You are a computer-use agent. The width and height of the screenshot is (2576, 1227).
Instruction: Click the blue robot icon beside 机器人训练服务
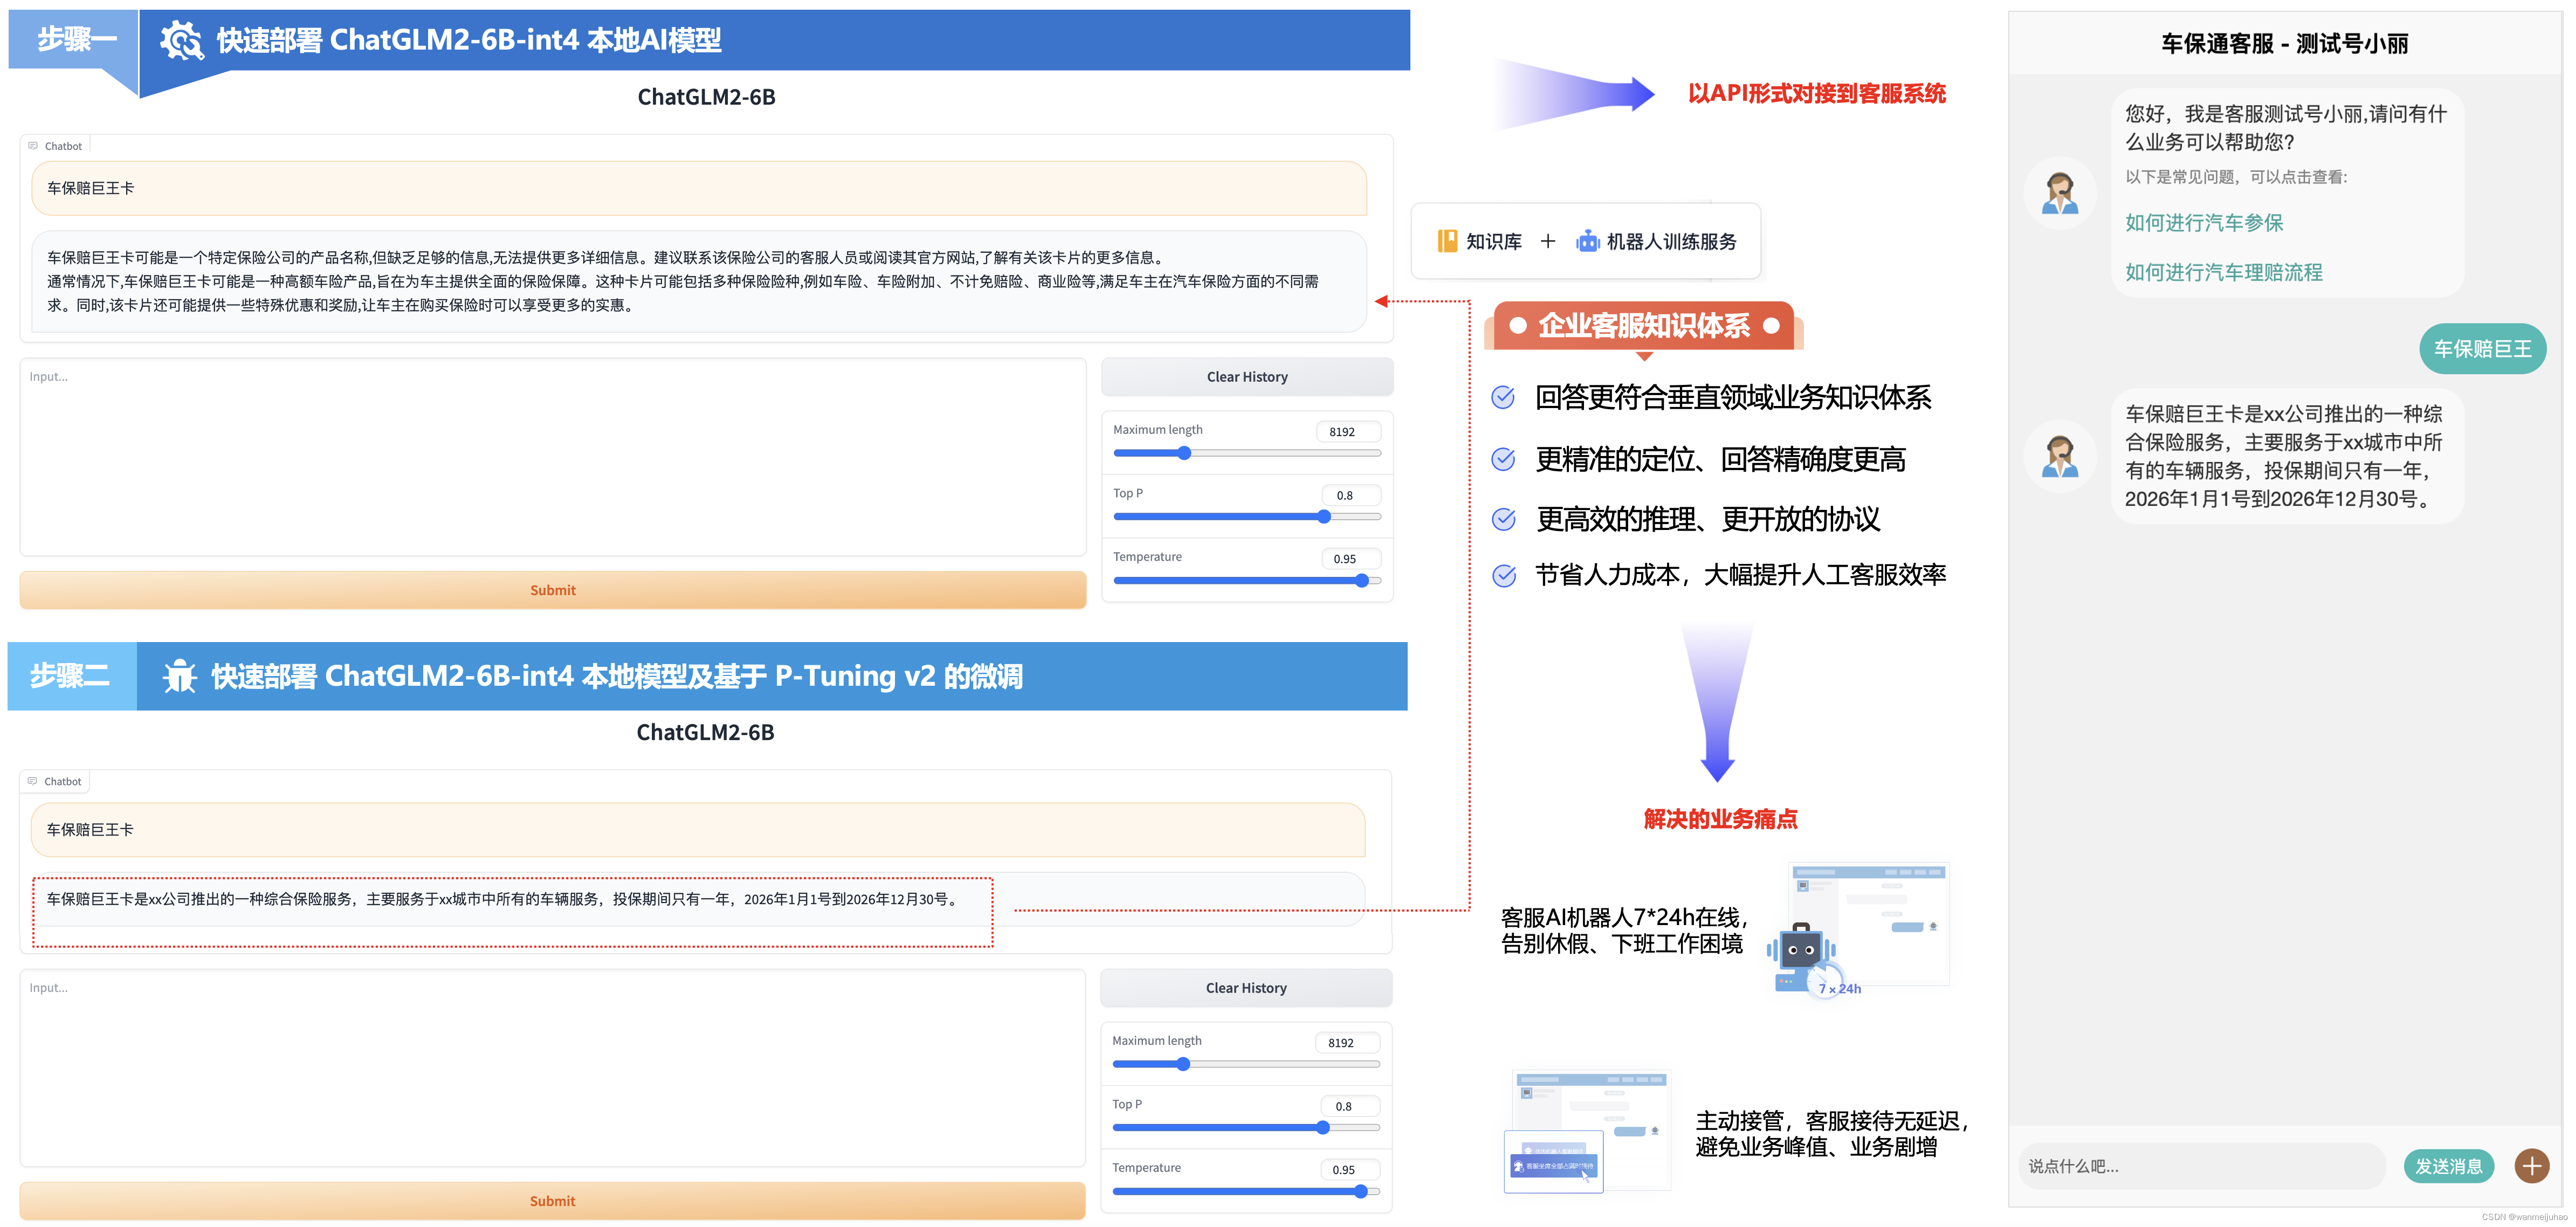pos(1588,241)
